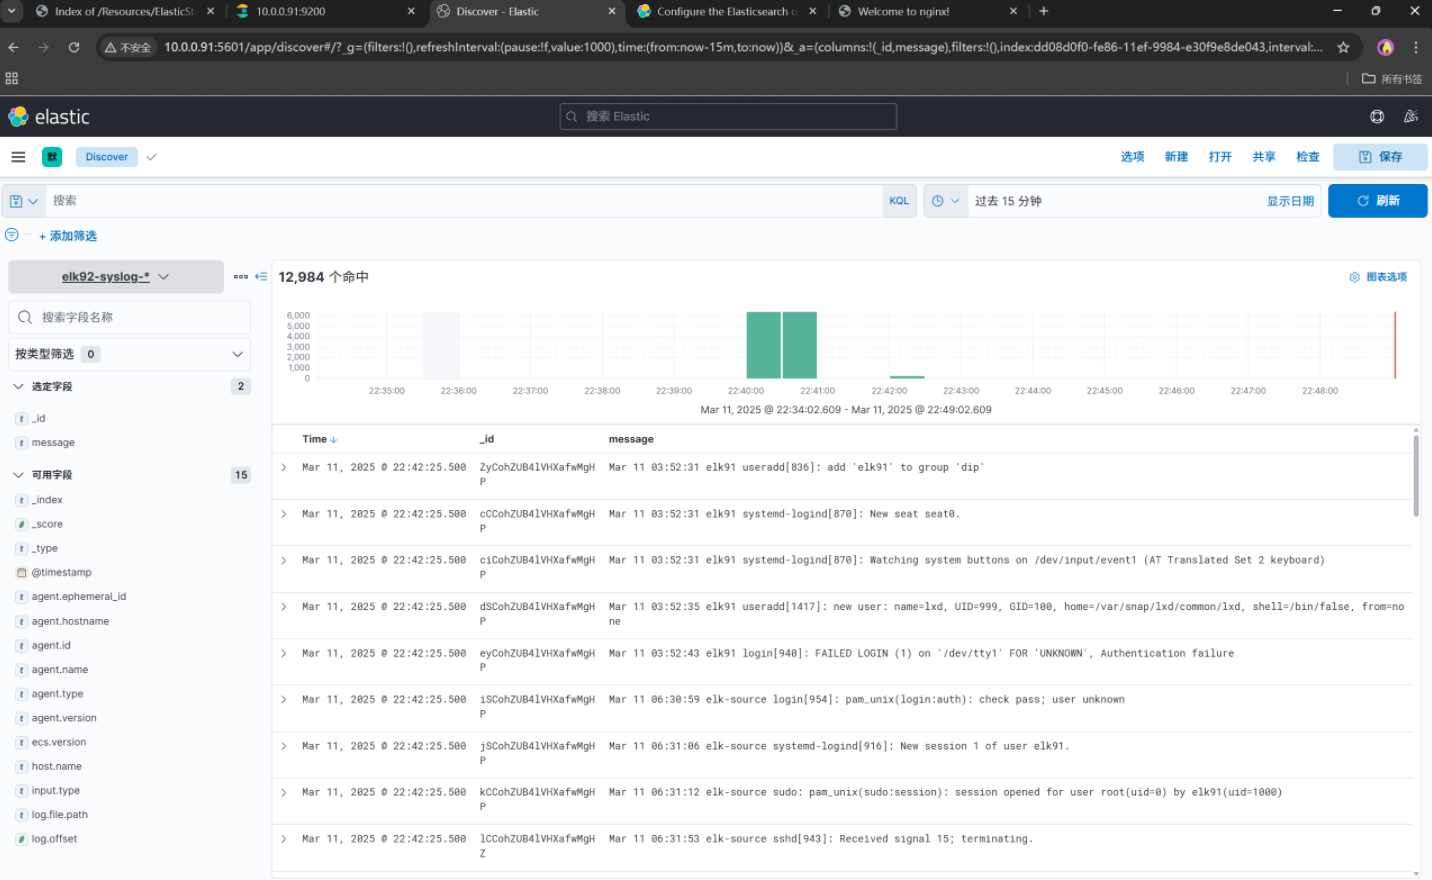Open the browser three-dot menu

coord(1415,47)
